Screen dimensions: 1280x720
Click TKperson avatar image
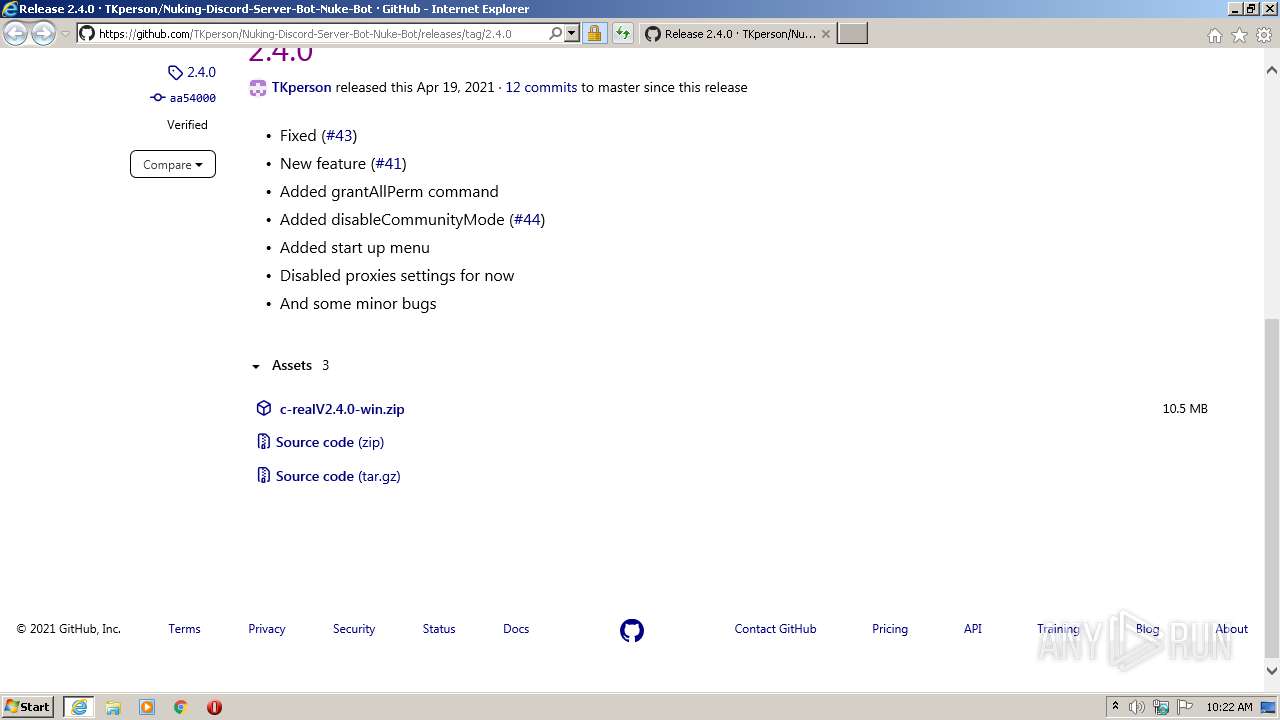click(258, 87)
